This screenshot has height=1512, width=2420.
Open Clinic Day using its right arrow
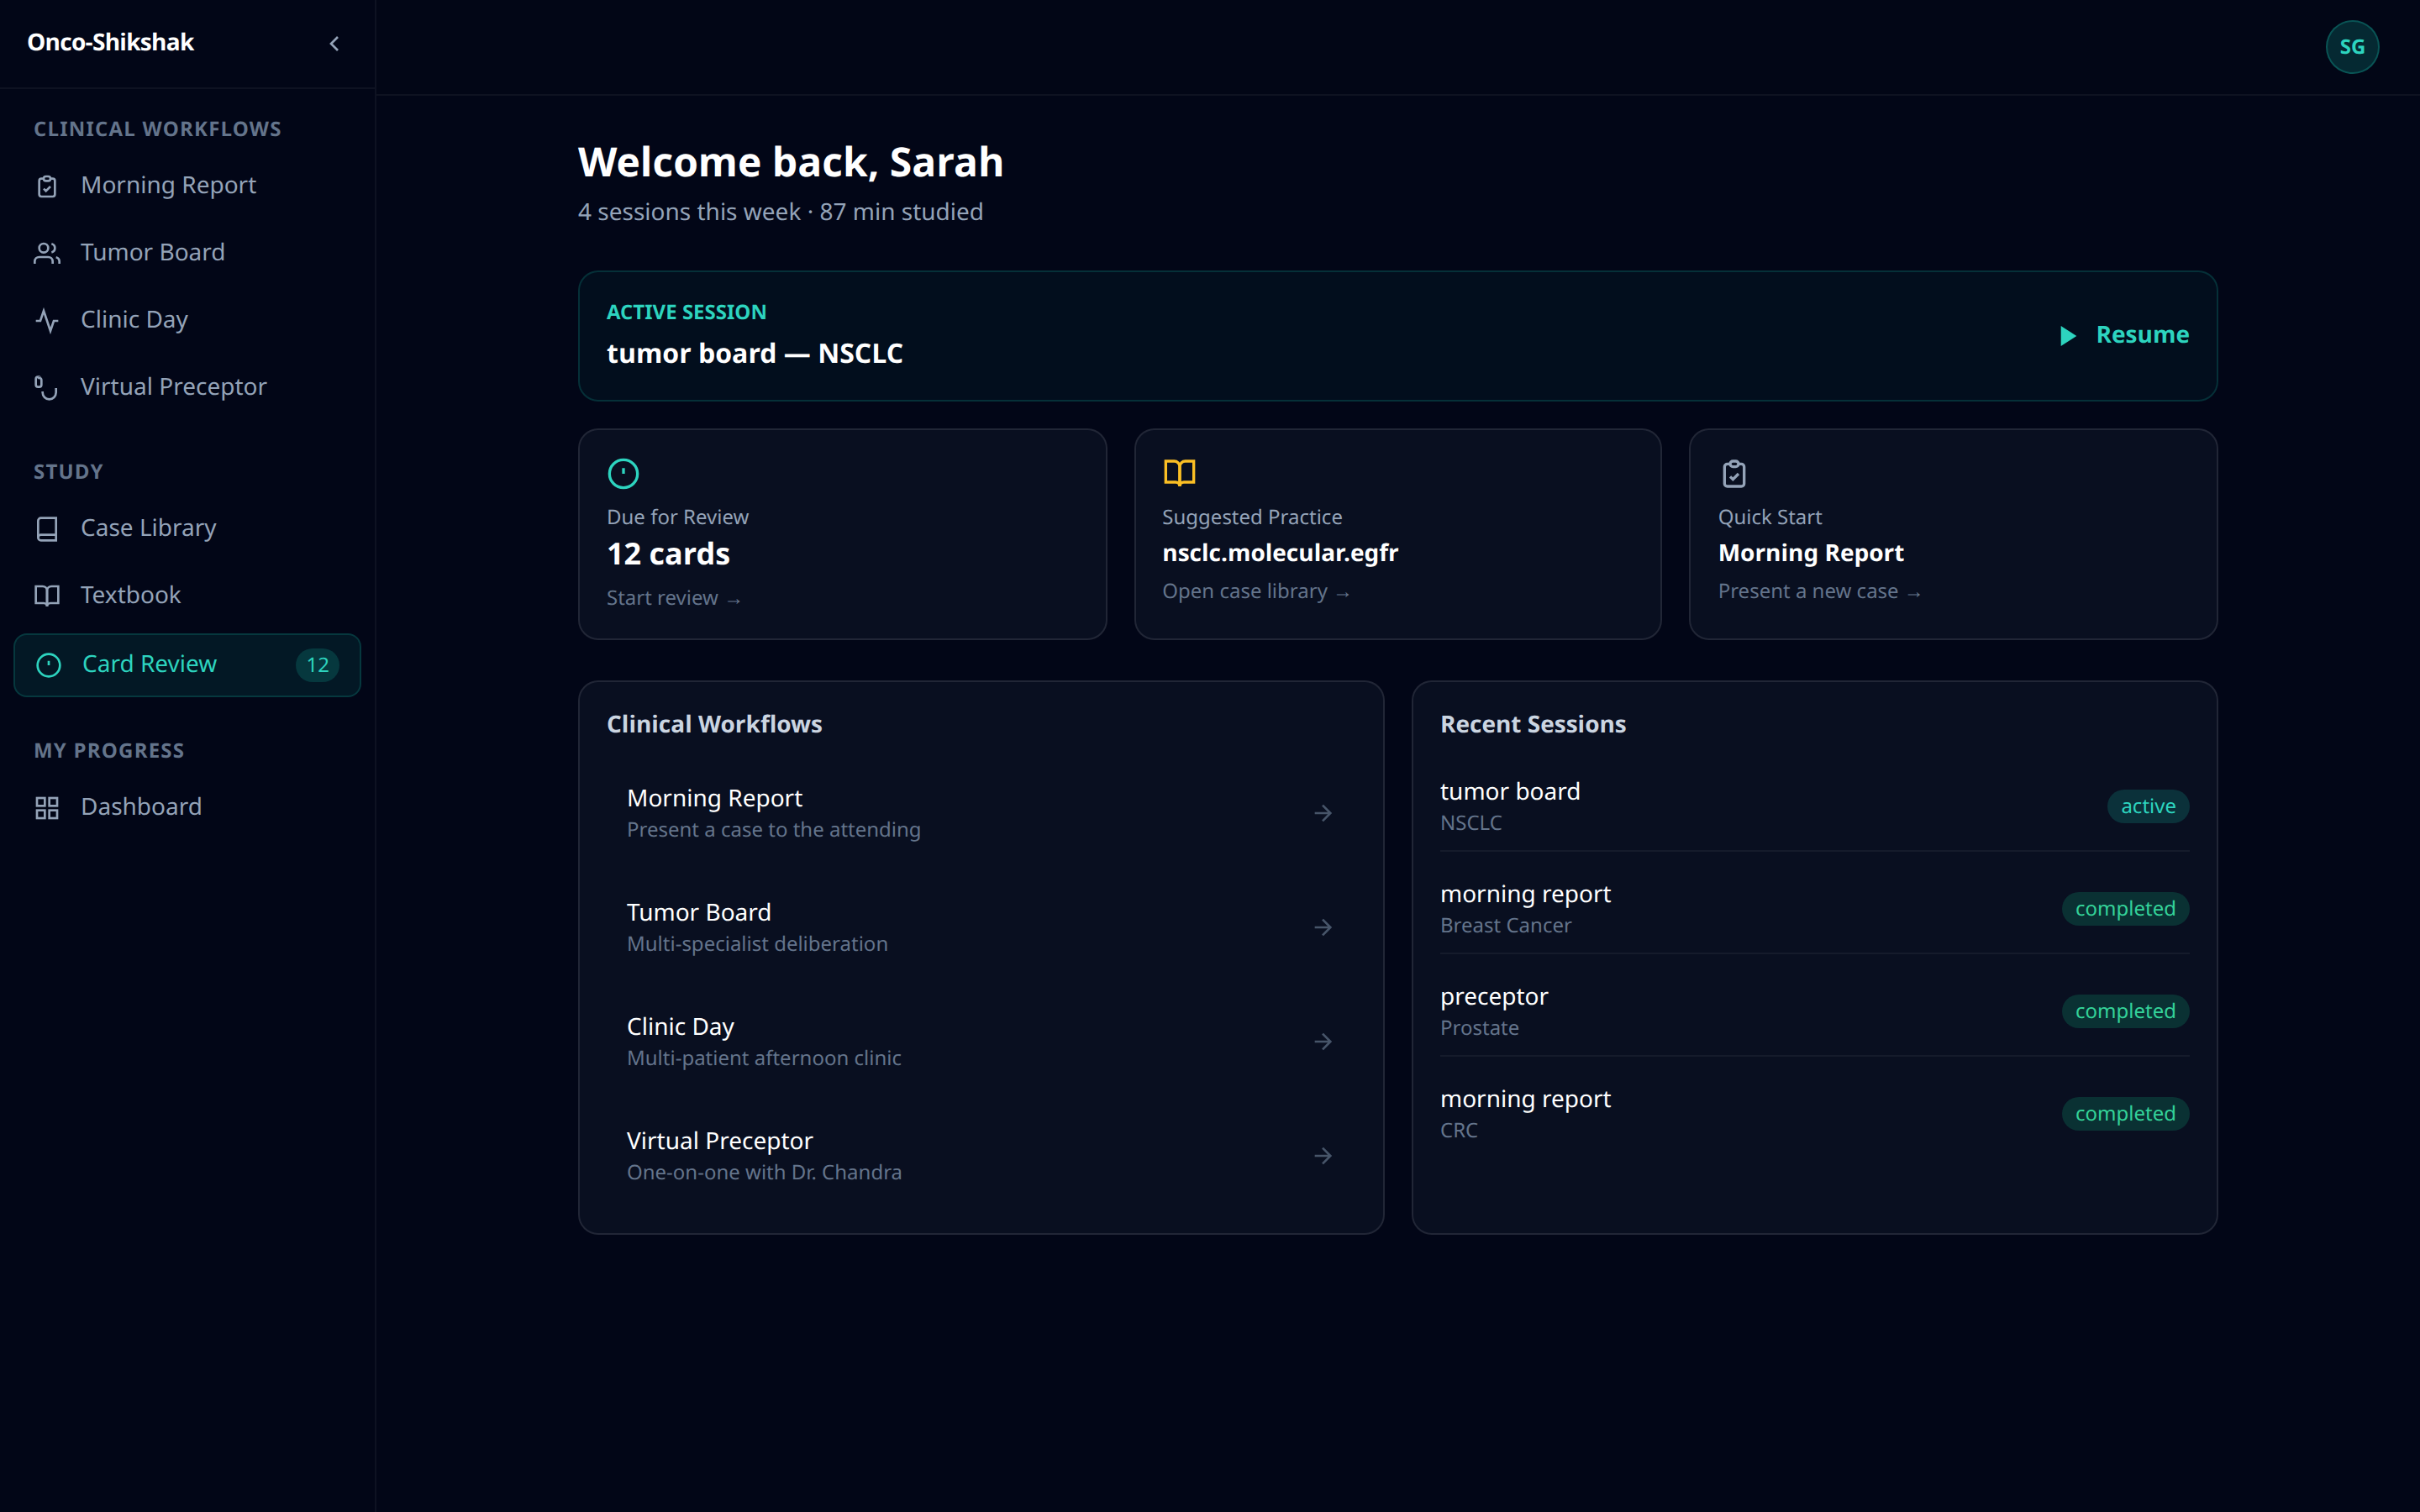[1322, 1041]
